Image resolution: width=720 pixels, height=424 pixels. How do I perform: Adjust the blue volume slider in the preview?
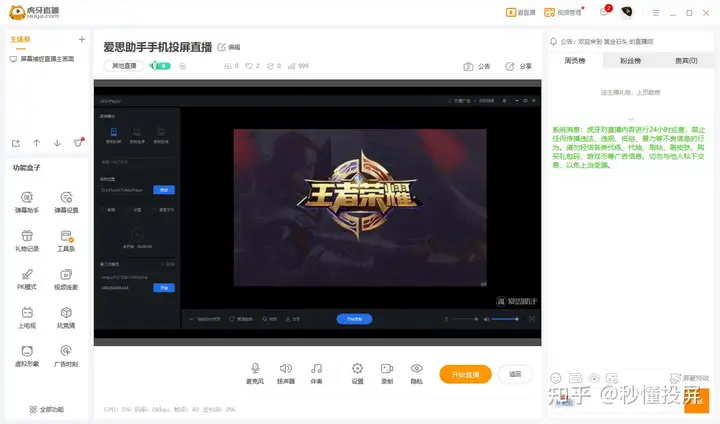(x=505, y=319)
